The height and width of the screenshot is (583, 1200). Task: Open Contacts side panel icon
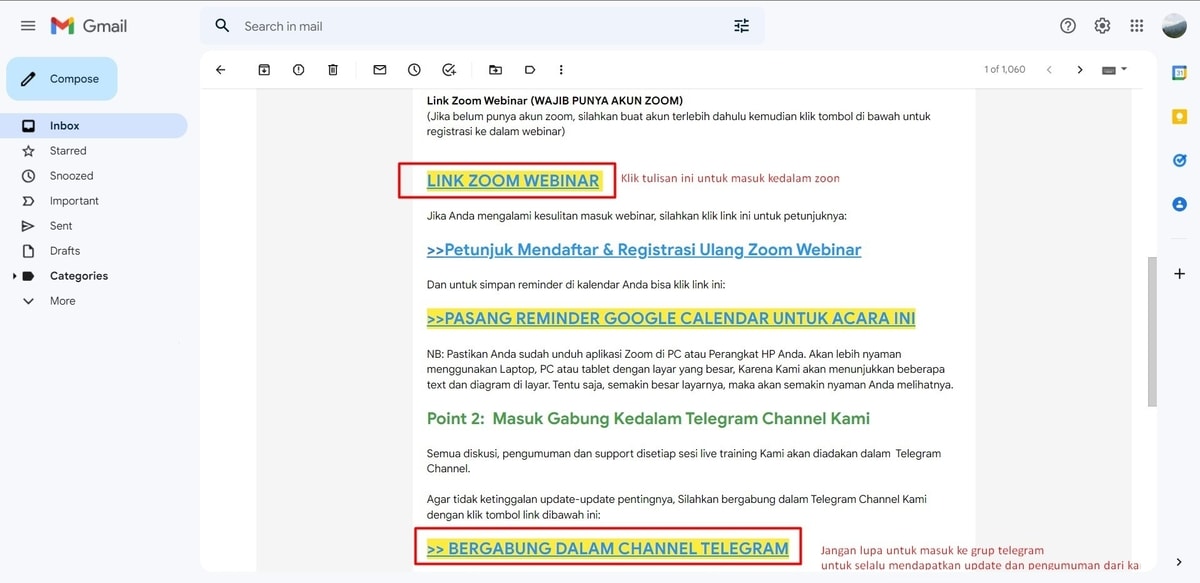[x=1179, y=204]
